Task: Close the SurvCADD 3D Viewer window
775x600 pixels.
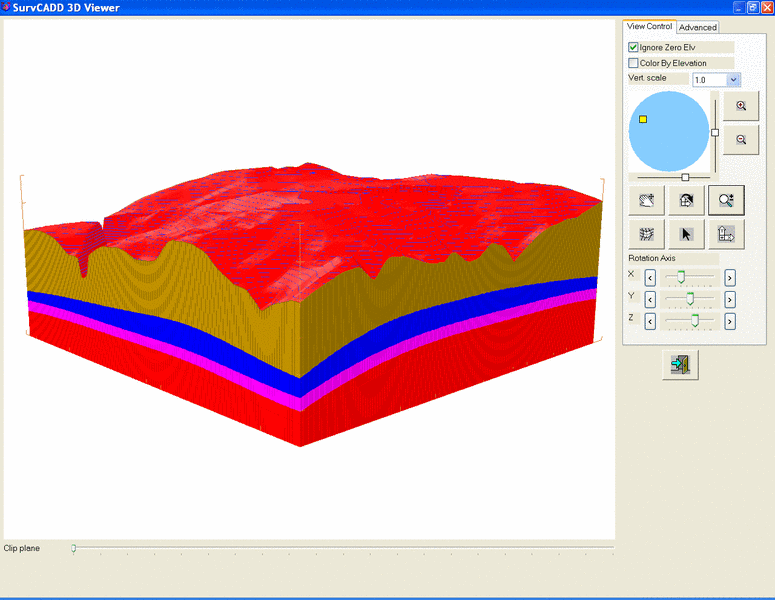Action: click(767, 7)
